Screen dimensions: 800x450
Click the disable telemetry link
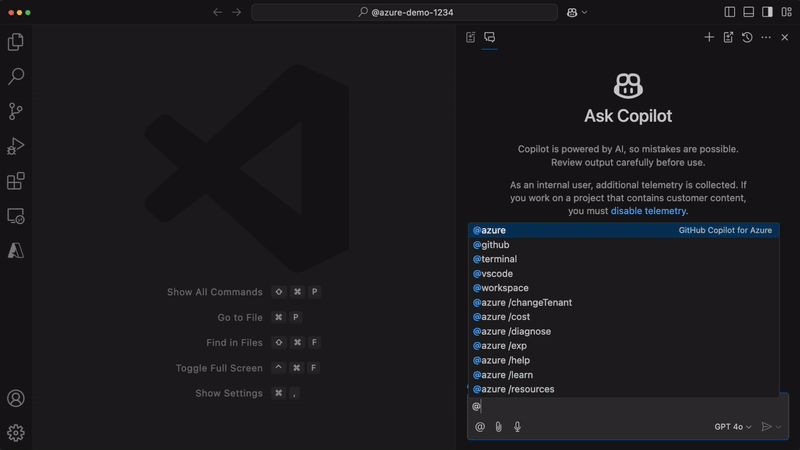[648, 211]
